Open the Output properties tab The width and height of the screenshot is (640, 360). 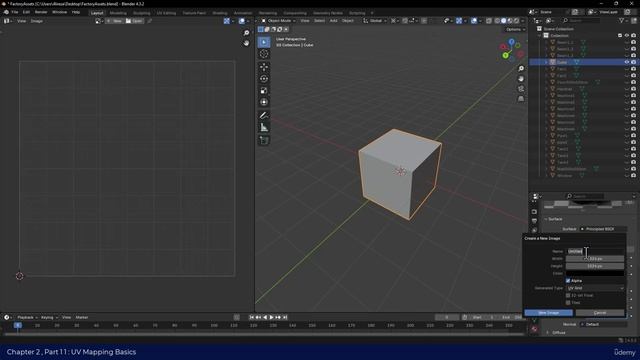click(x=534, y=221)
